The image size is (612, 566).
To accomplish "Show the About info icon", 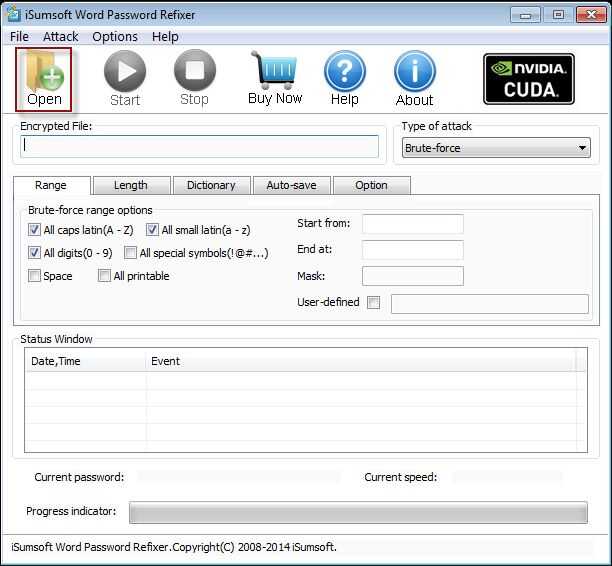I will pos(415,78).
